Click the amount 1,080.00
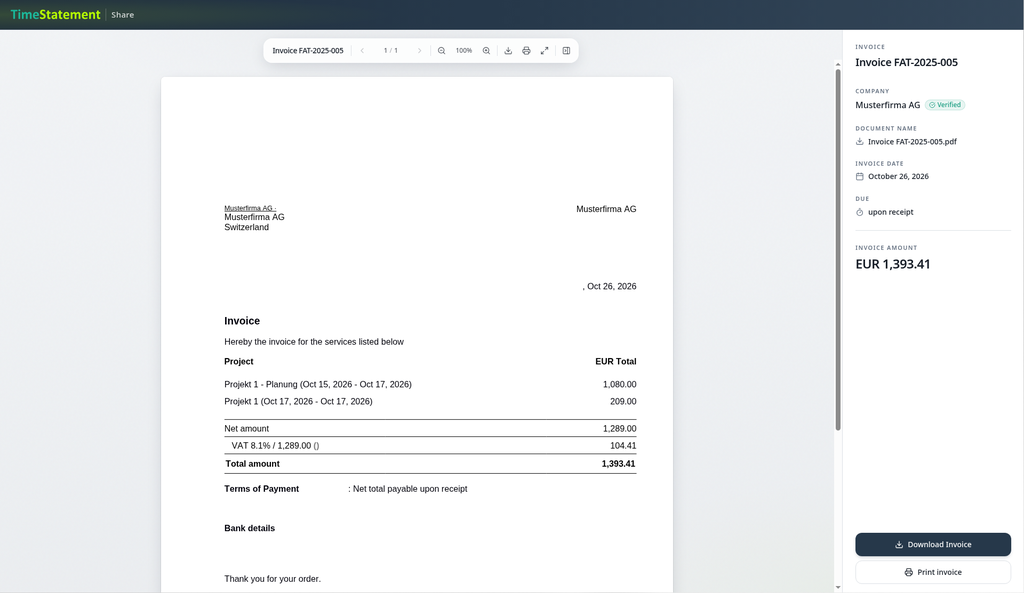Screen dimensions: 1024x593 [x=619, y=384]
